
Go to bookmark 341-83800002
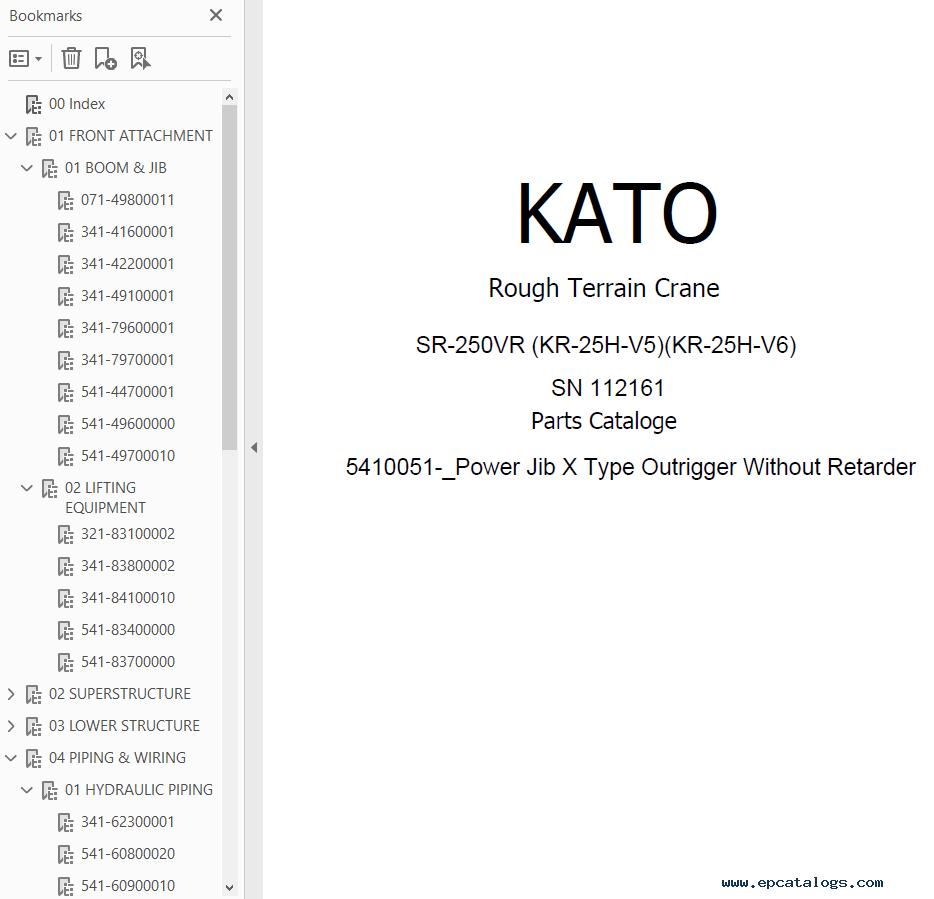[128, 566]
